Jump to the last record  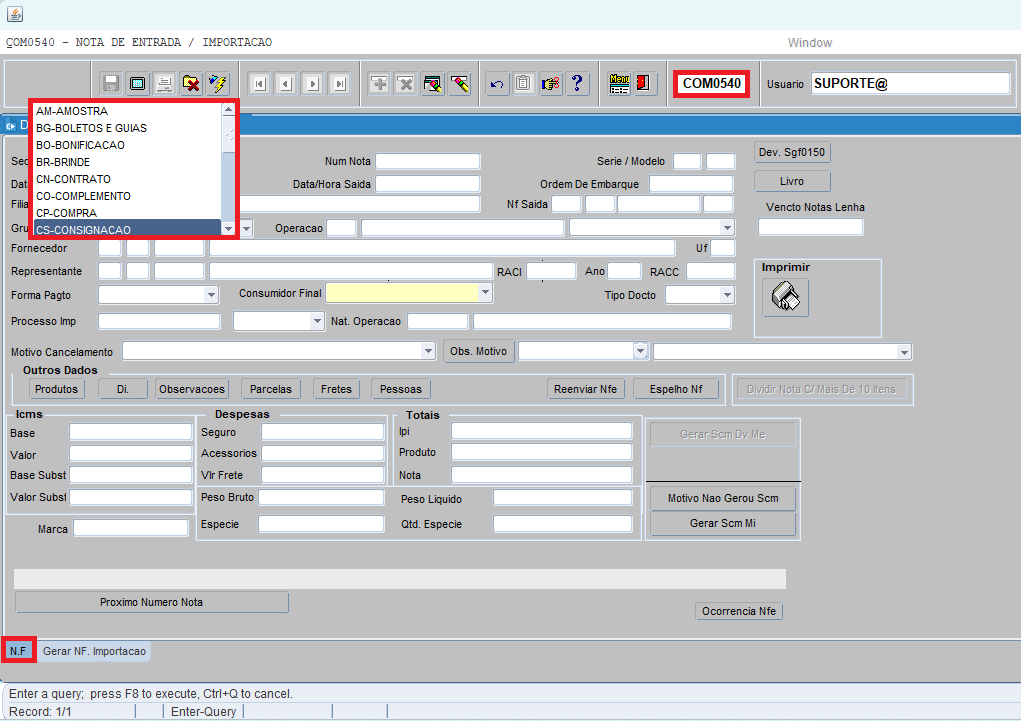click(x=340, y=83)
